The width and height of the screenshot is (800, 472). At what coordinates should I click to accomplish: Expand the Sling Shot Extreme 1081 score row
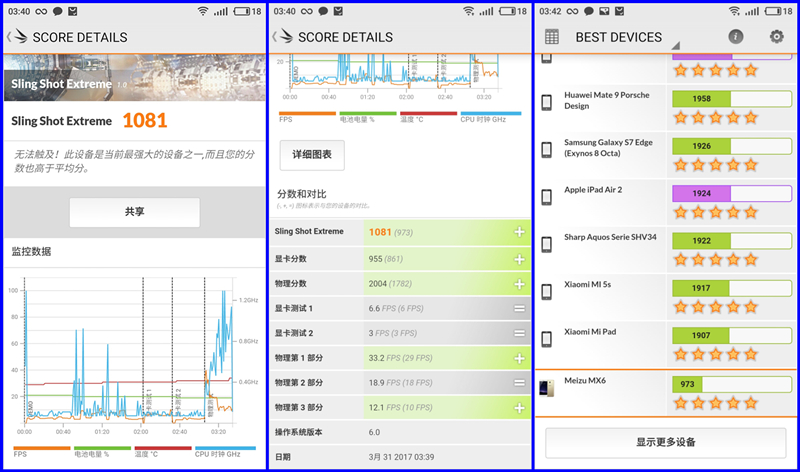(400, 232)
